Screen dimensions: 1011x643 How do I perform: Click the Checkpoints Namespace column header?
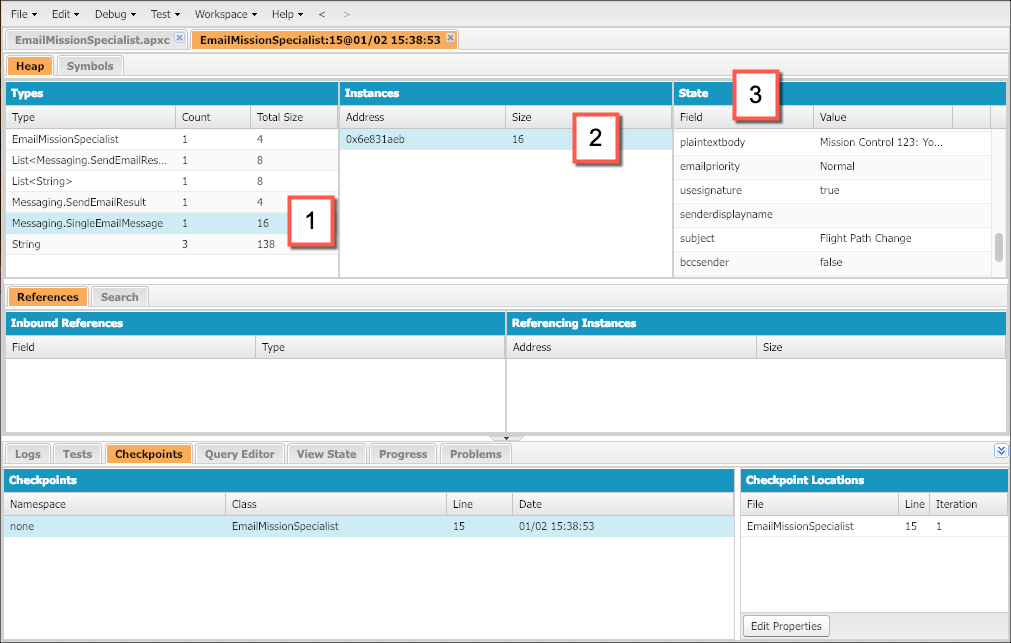click(115, 504)
